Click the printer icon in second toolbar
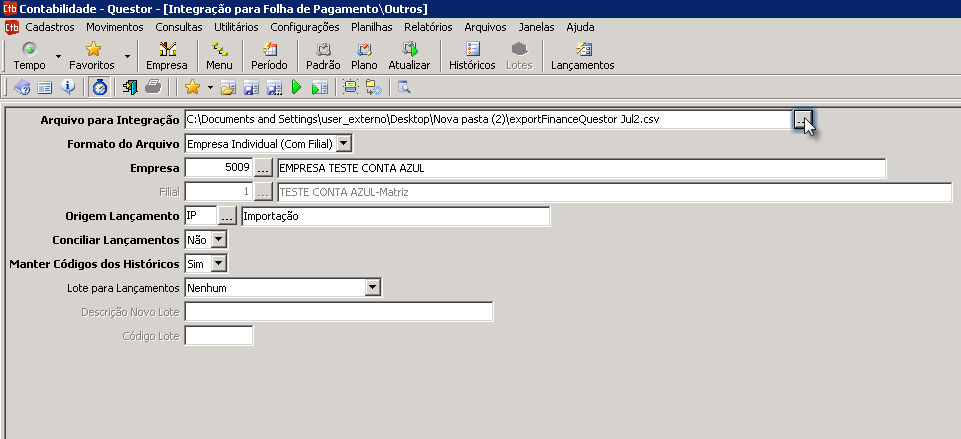Viewport: 961px width, 439px height. [153, 88]
